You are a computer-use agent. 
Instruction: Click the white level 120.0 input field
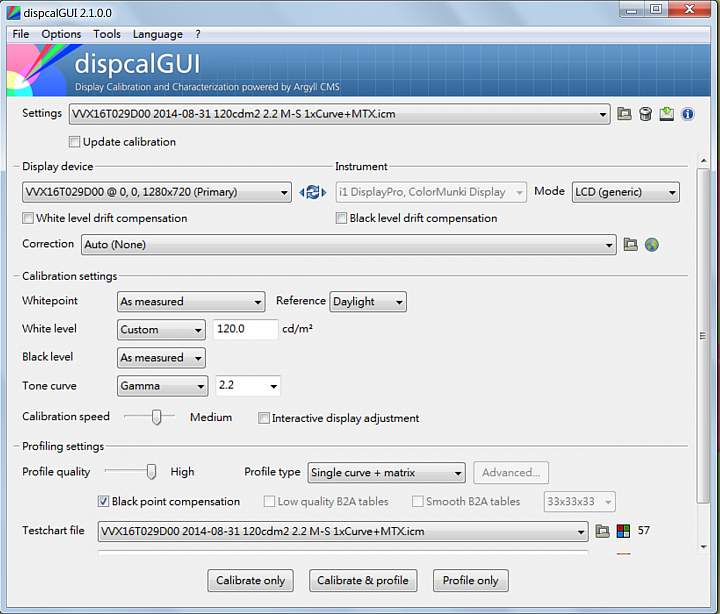click(246, 329)
